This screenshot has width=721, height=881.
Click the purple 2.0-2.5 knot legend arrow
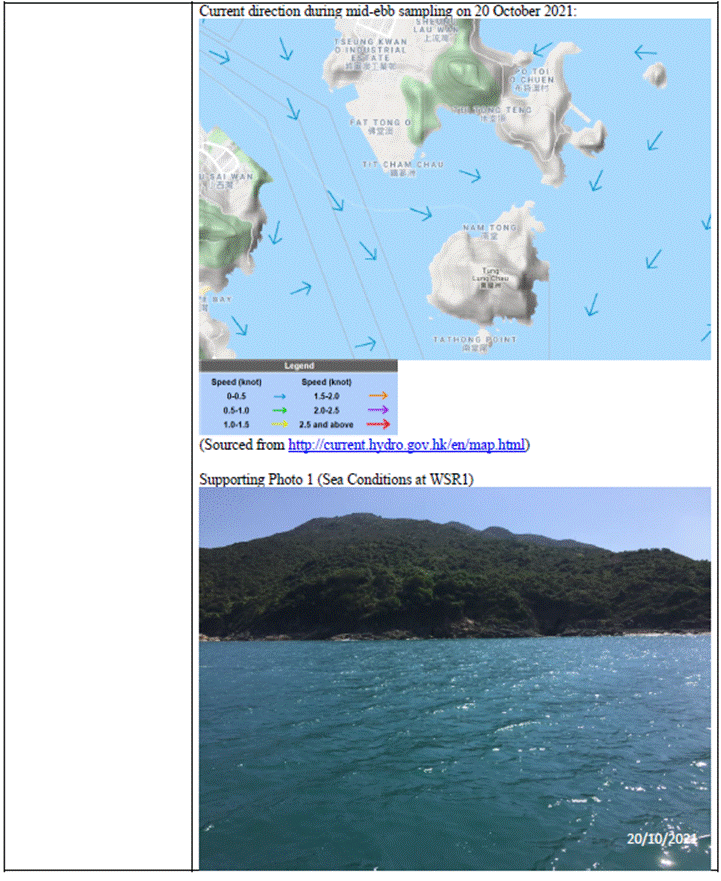pyautogui.click(x=378, y=411)
